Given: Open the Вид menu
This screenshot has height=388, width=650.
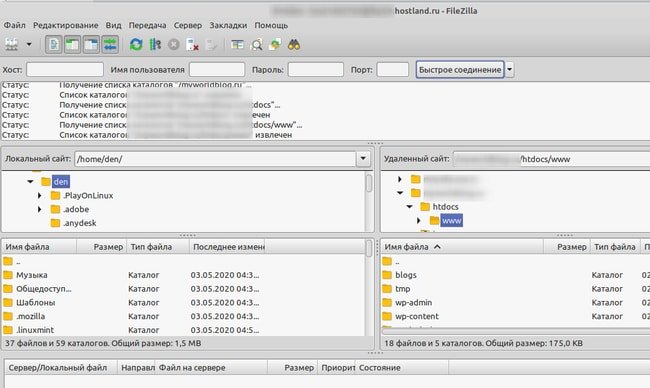Looking at the screenshot, I should [113, 25].
